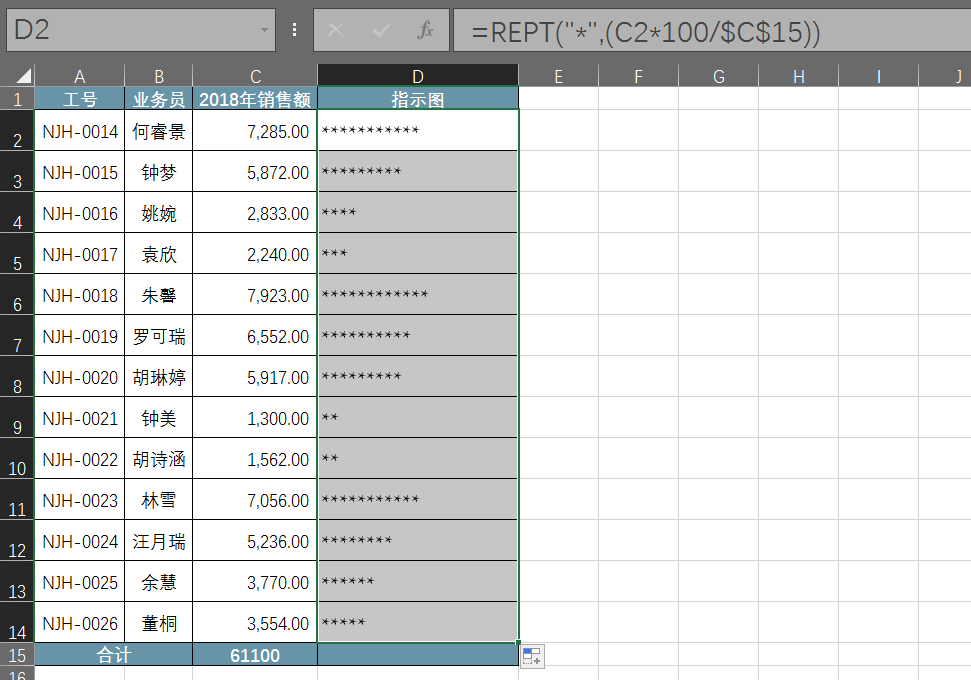971x680 pixels.
Task: Select row 12 header
Action: [x=17, y=541]
